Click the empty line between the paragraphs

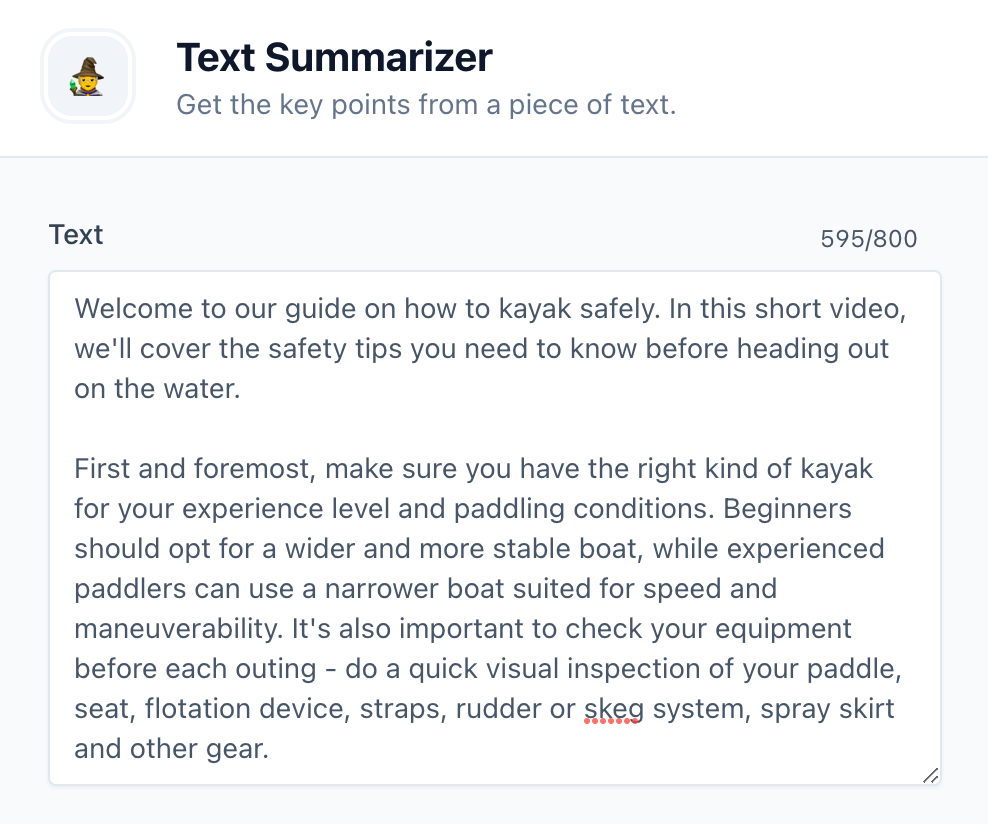[x=400, y=428]
